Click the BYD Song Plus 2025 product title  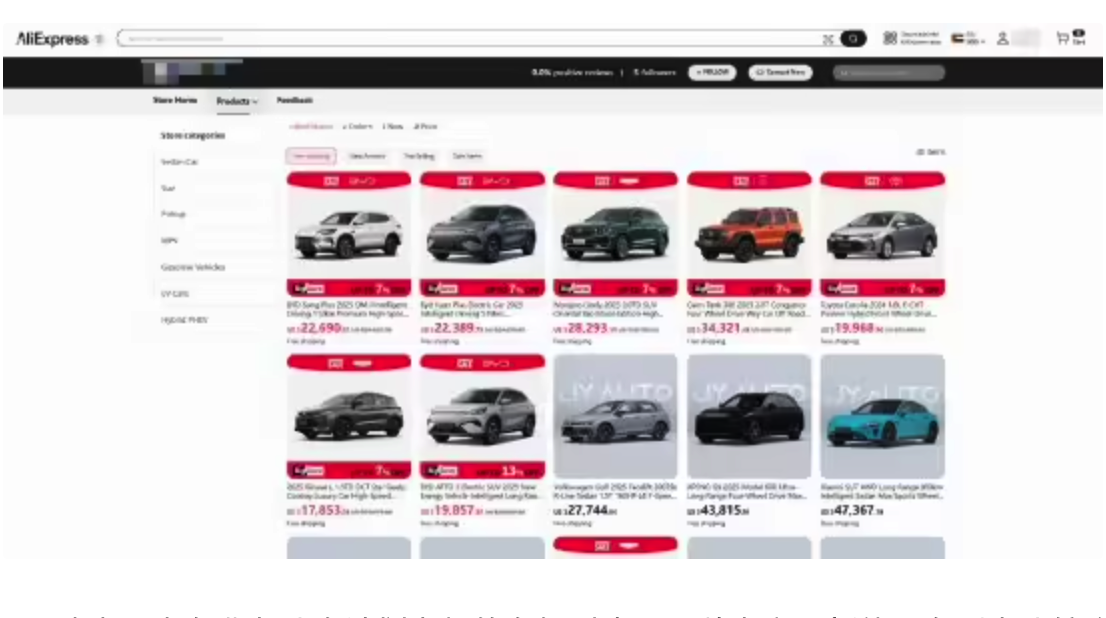click(348, 308)
